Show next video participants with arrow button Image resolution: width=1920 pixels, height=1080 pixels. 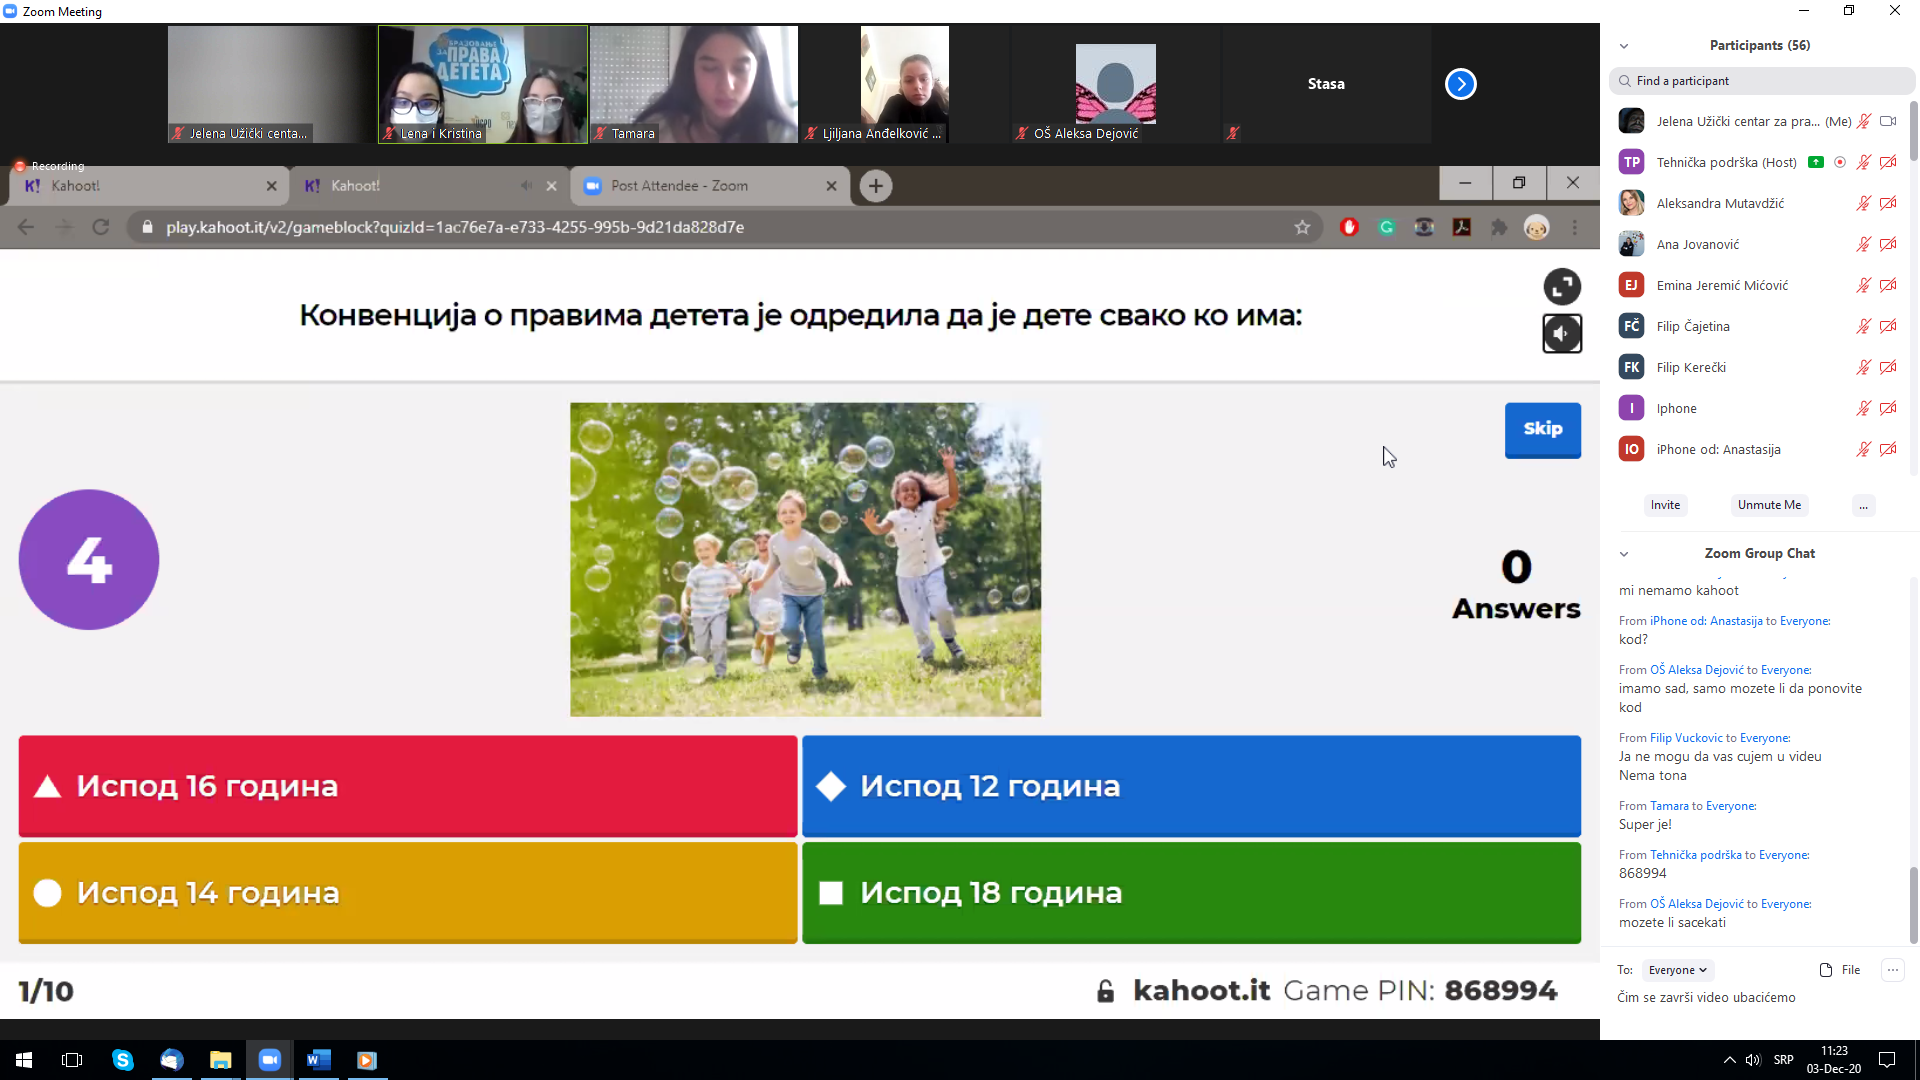(x=1460, y=84)
